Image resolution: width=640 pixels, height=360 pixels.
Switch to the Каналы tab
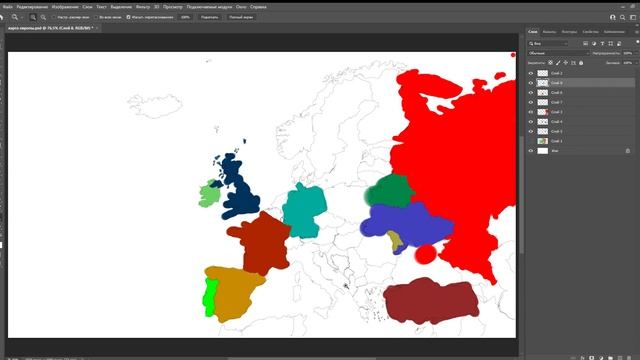[x=549, y=32]
